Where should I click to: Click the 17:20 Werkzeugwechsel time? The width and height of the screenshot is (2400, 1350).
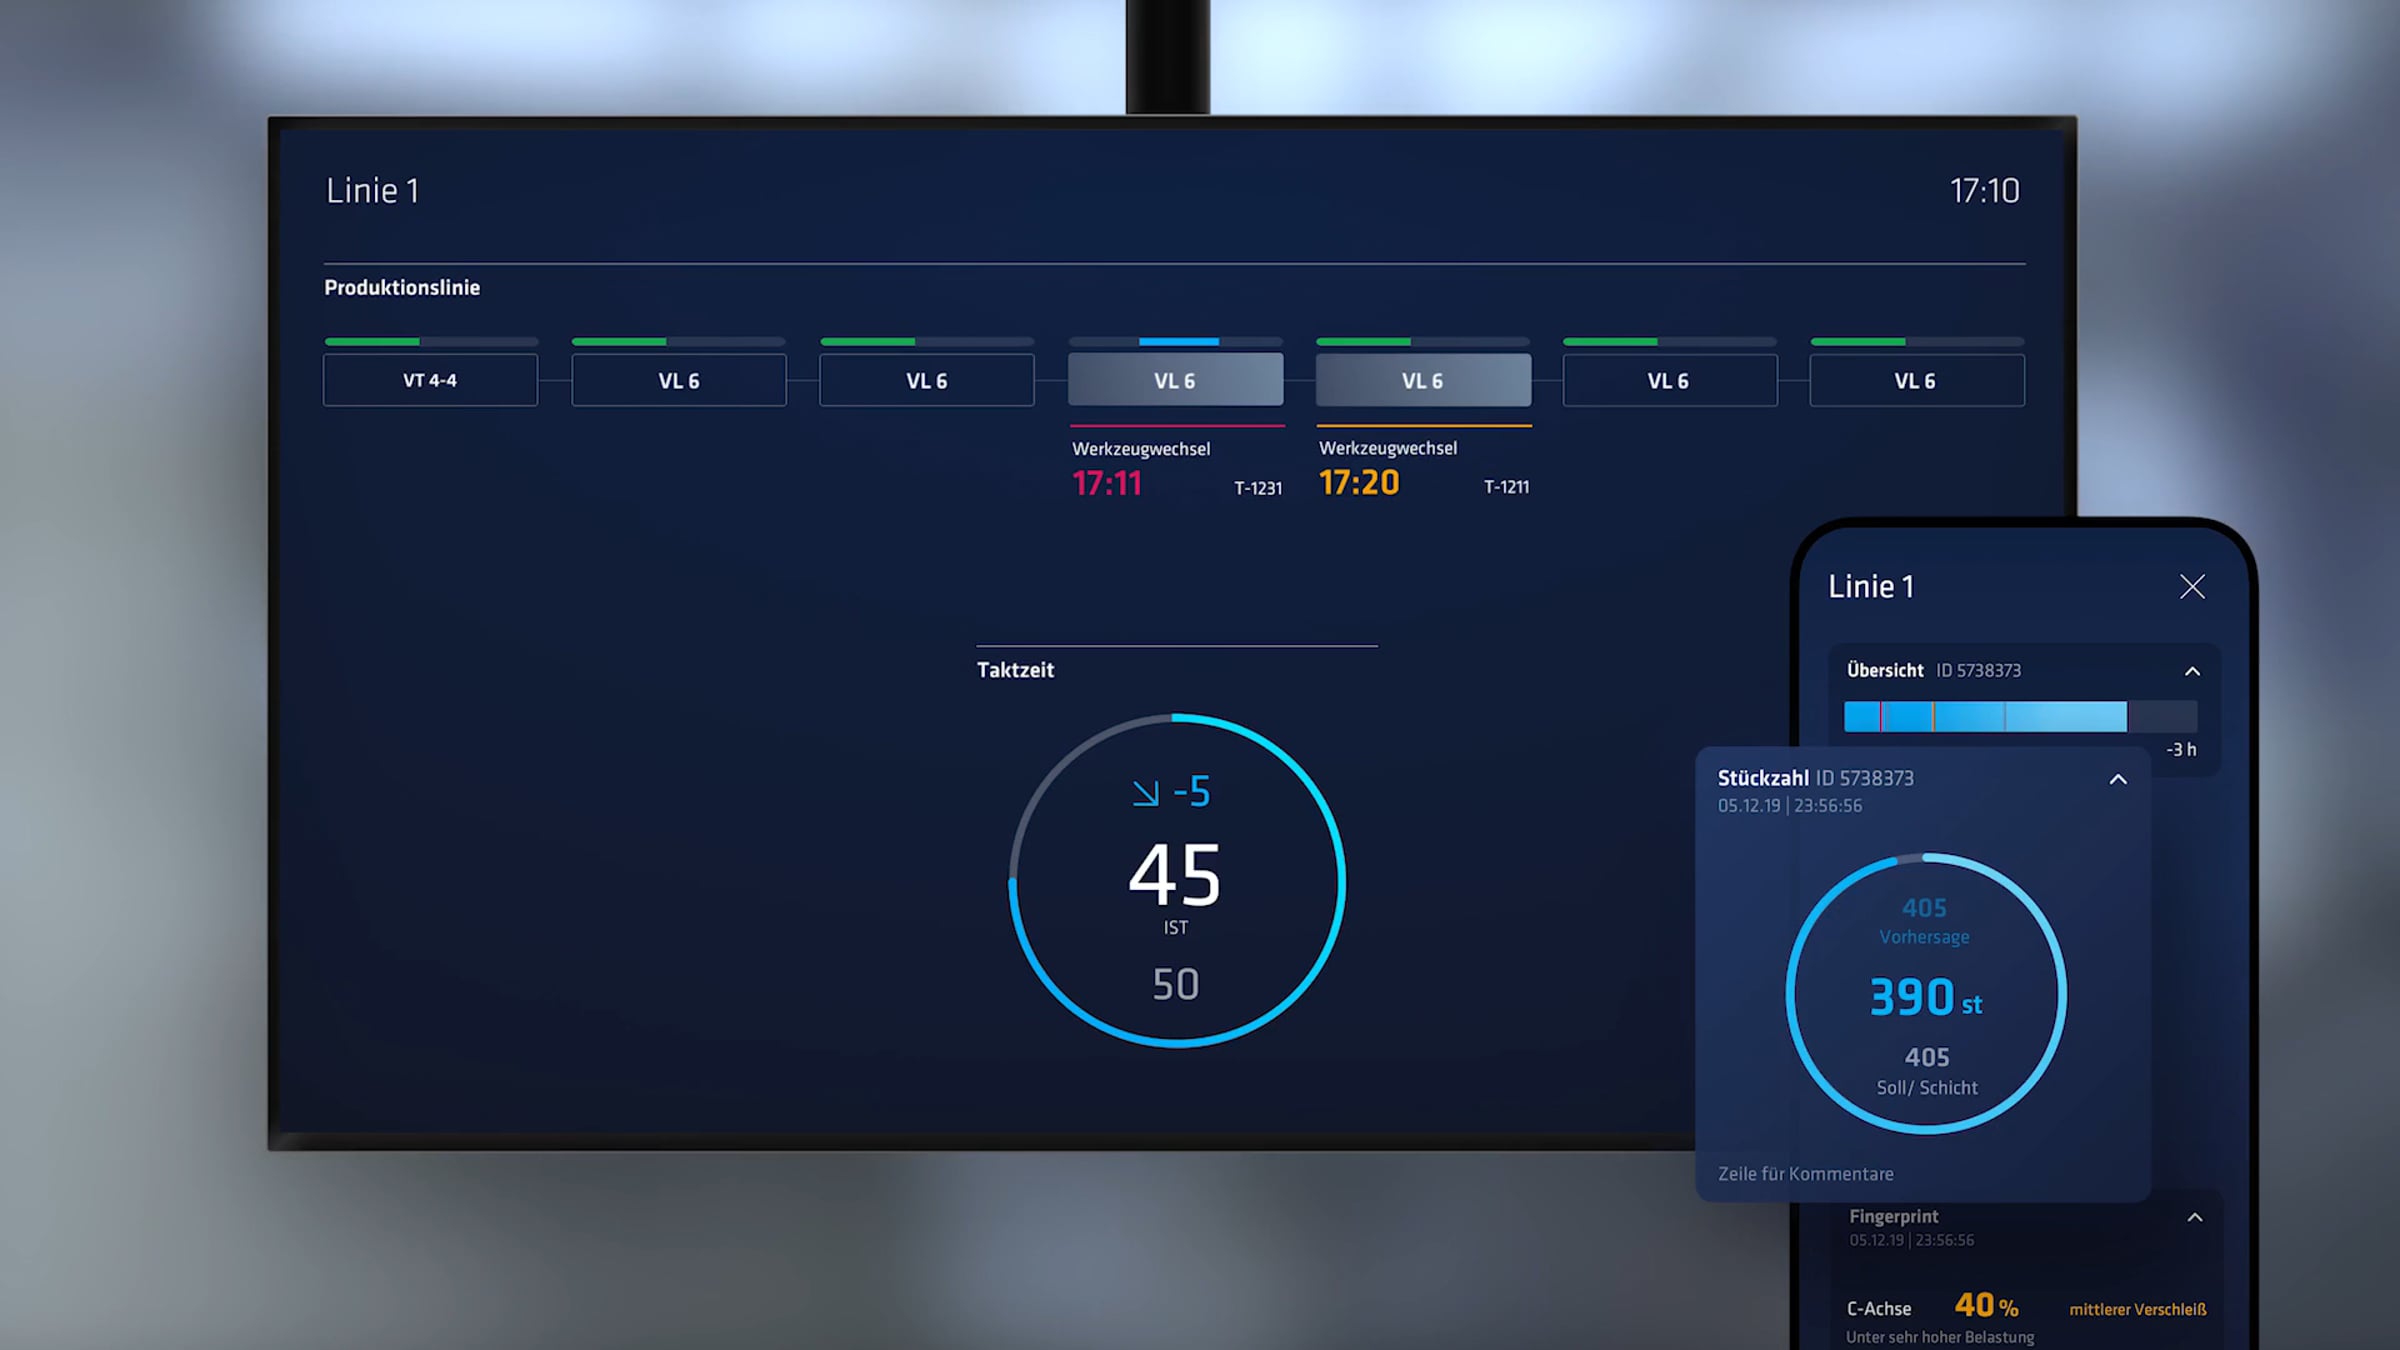tap(1359, 483)
